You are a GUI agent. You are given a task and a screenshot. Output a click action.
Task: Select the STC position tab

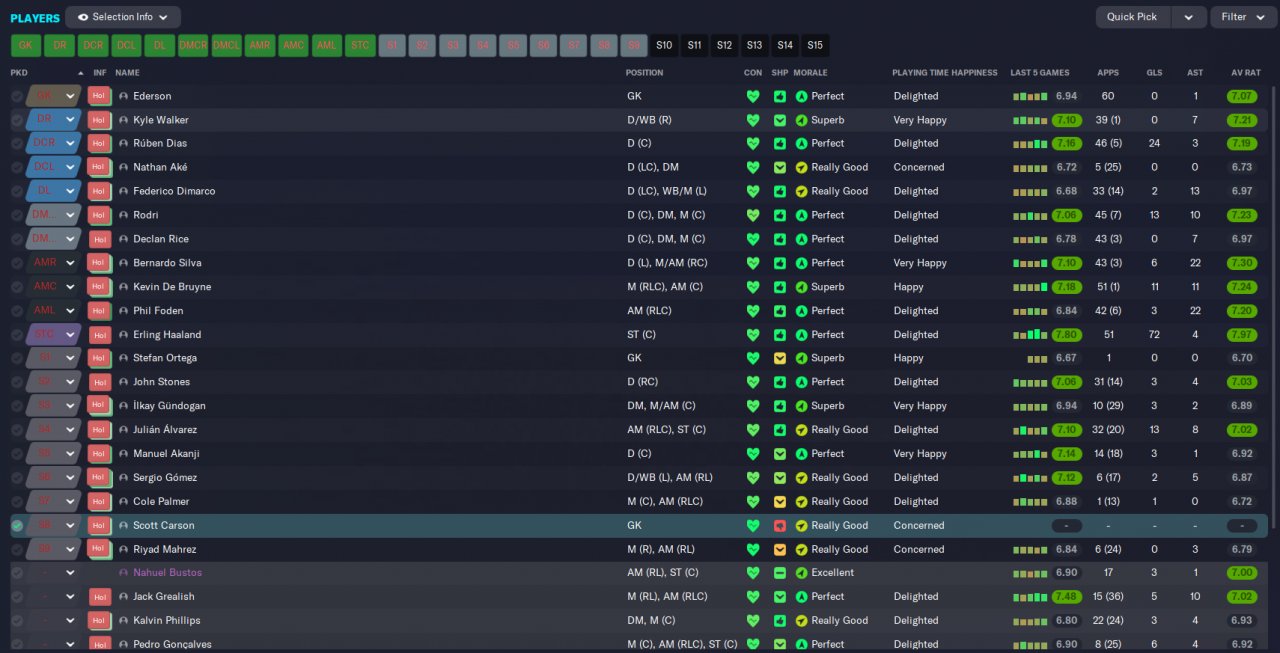click(360, 45)
